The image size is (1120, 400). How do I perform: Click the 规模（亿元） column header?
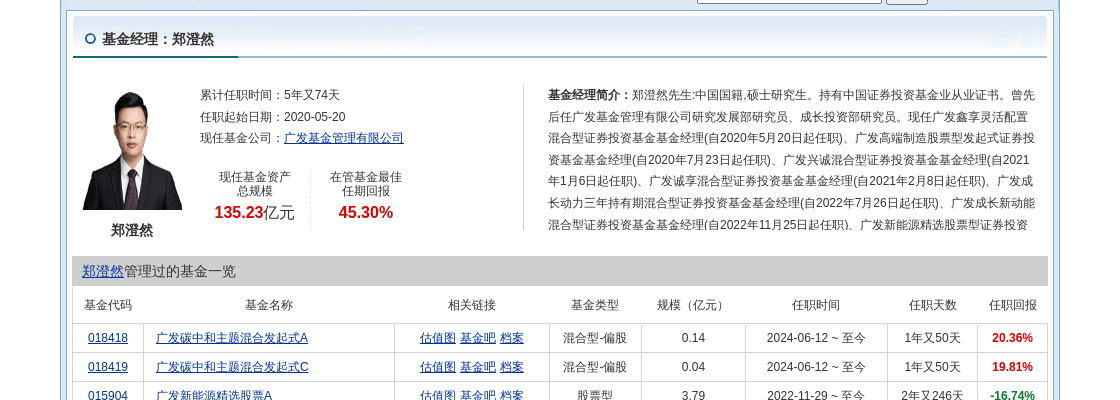click(693, 305)
